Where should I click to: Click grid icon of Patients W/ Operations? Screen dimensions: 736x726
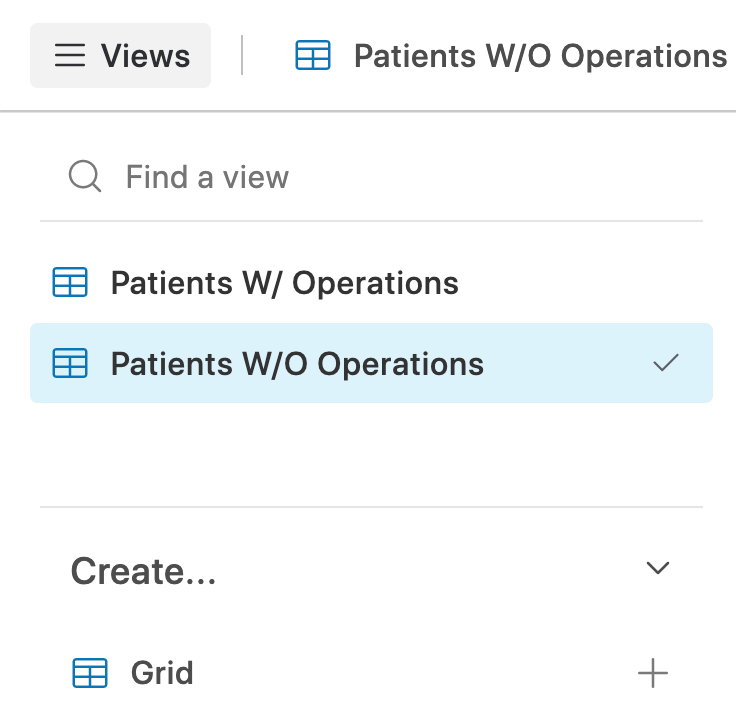click(69, 282)
